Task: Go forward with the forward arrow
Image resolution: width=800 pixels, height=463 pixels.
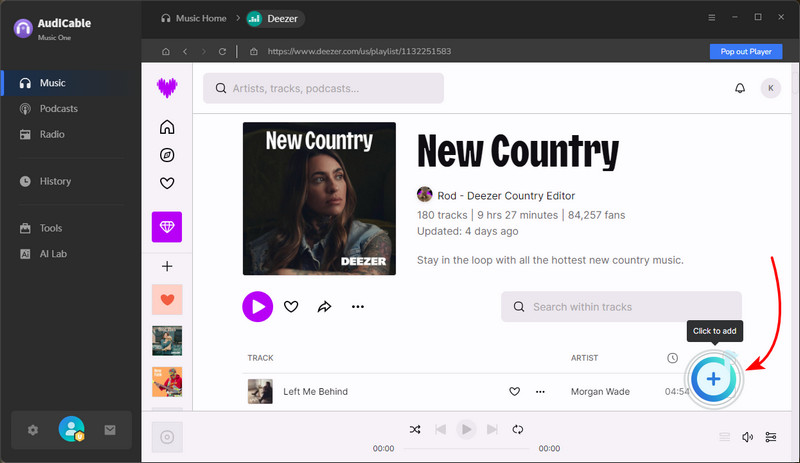Action: coord(204,52)
